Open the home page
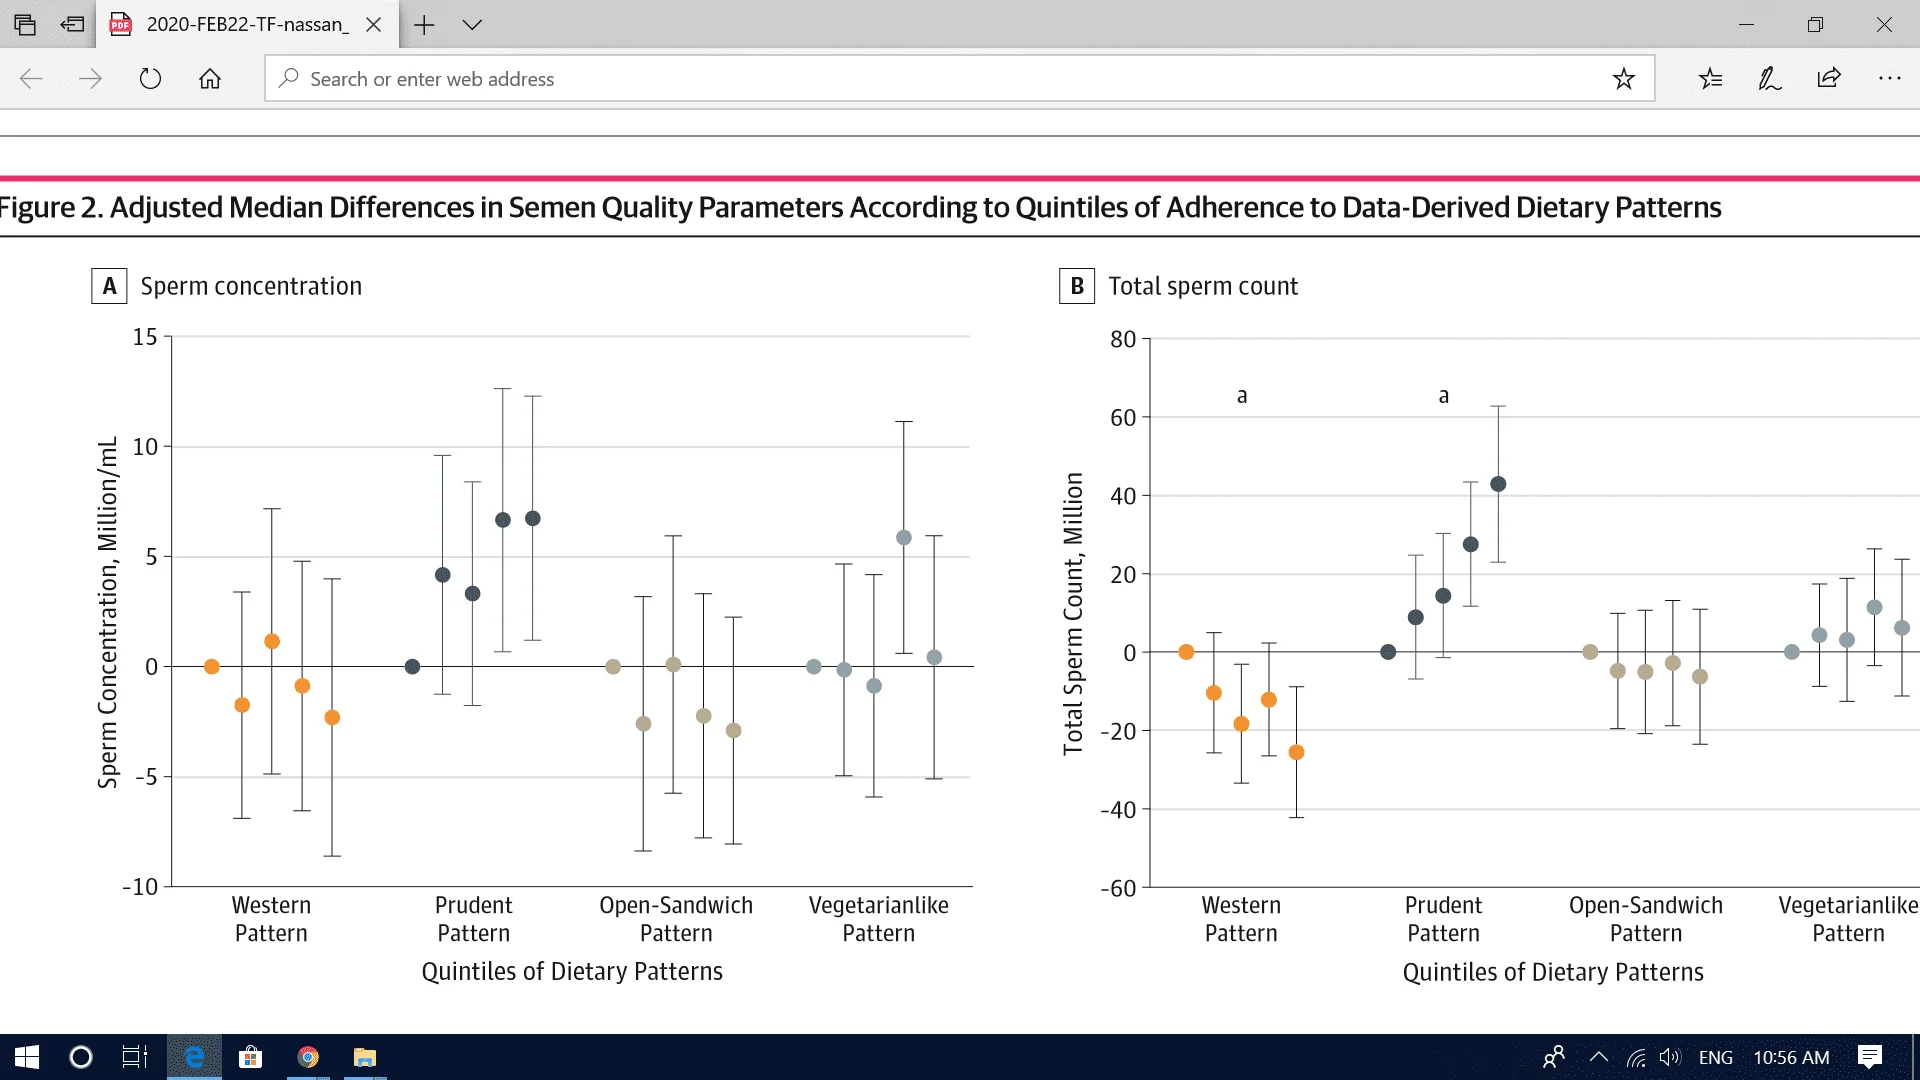The image size is (1920, 1080). coord(210,78)
